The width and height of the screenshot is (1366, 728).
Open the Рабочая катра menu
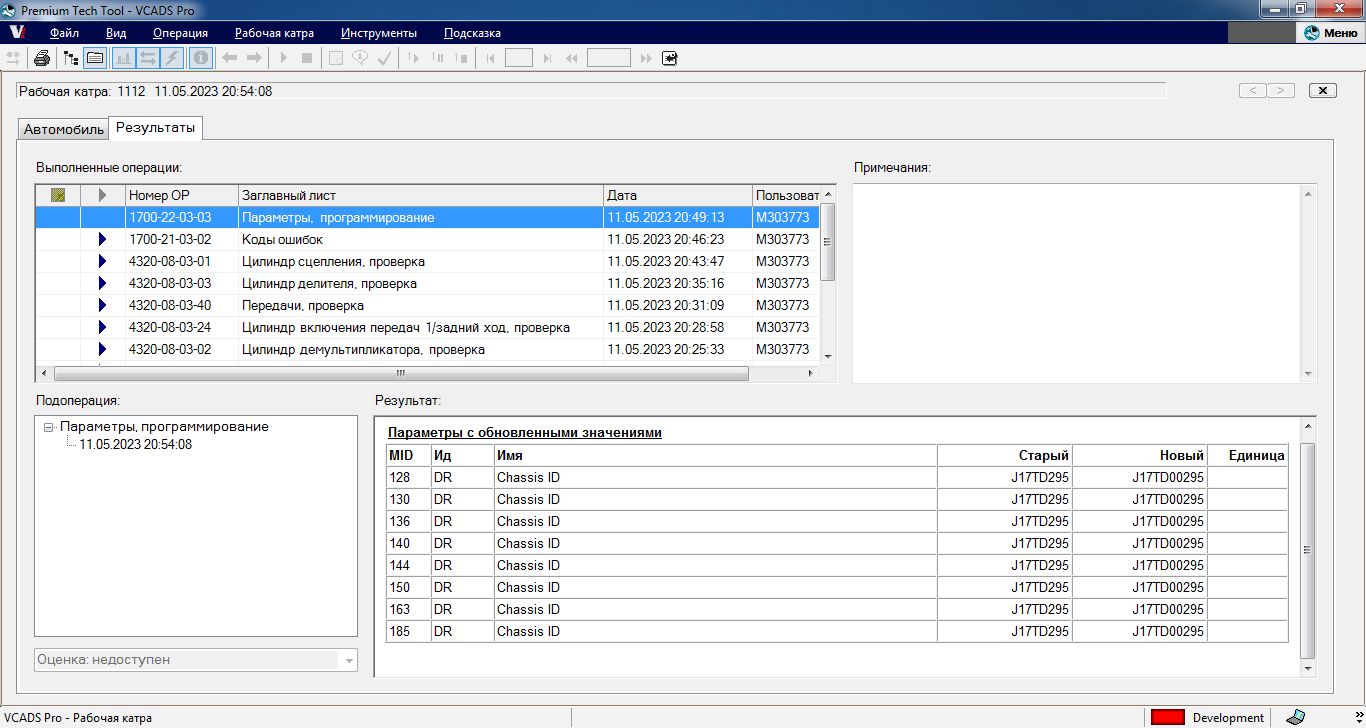click(x=274, y=33)
